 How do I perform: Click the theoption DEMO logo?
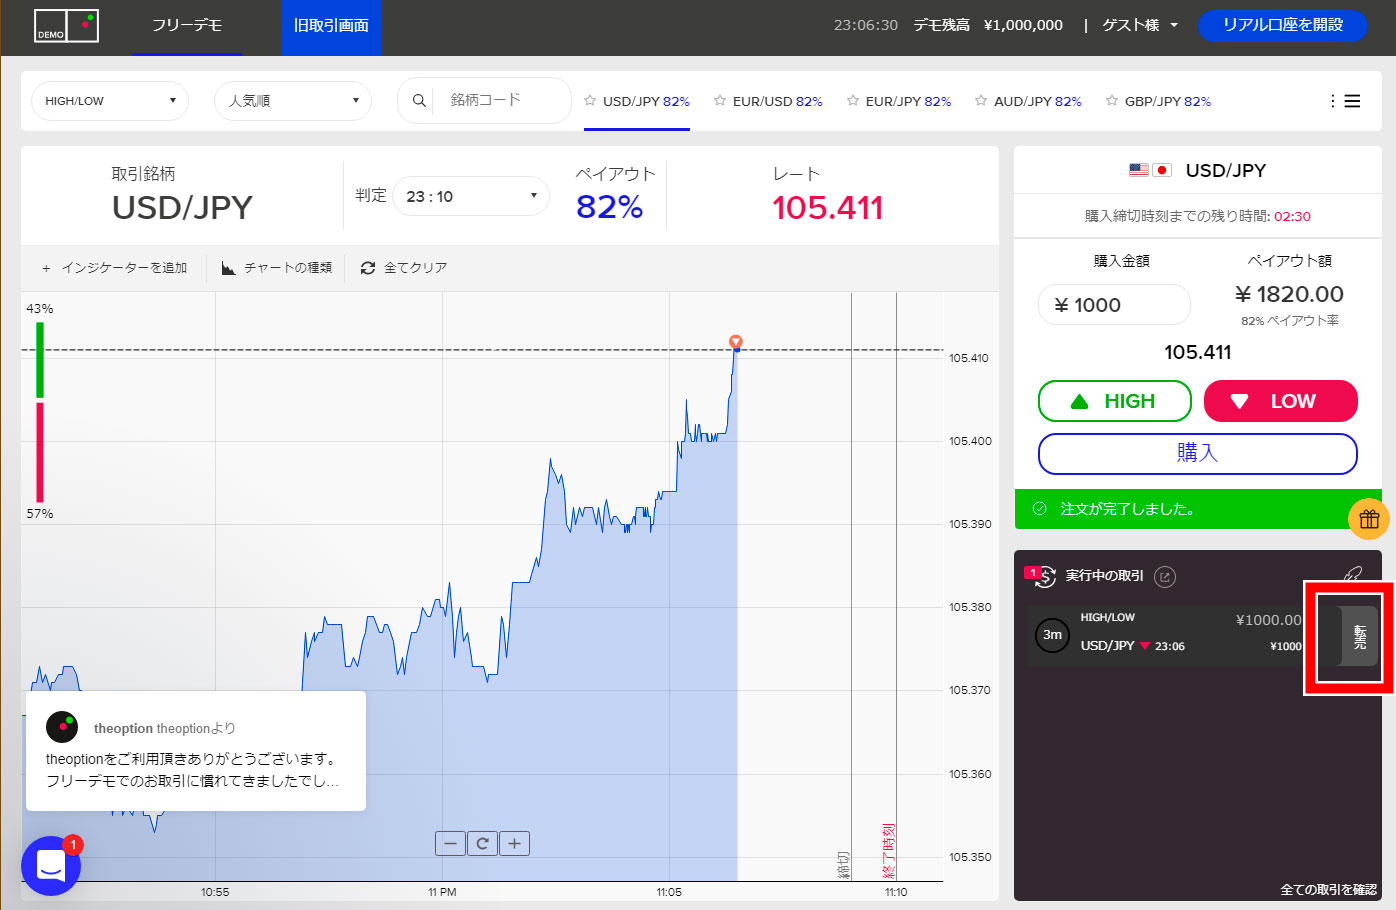pyautogui.click(x=67, y=26)
